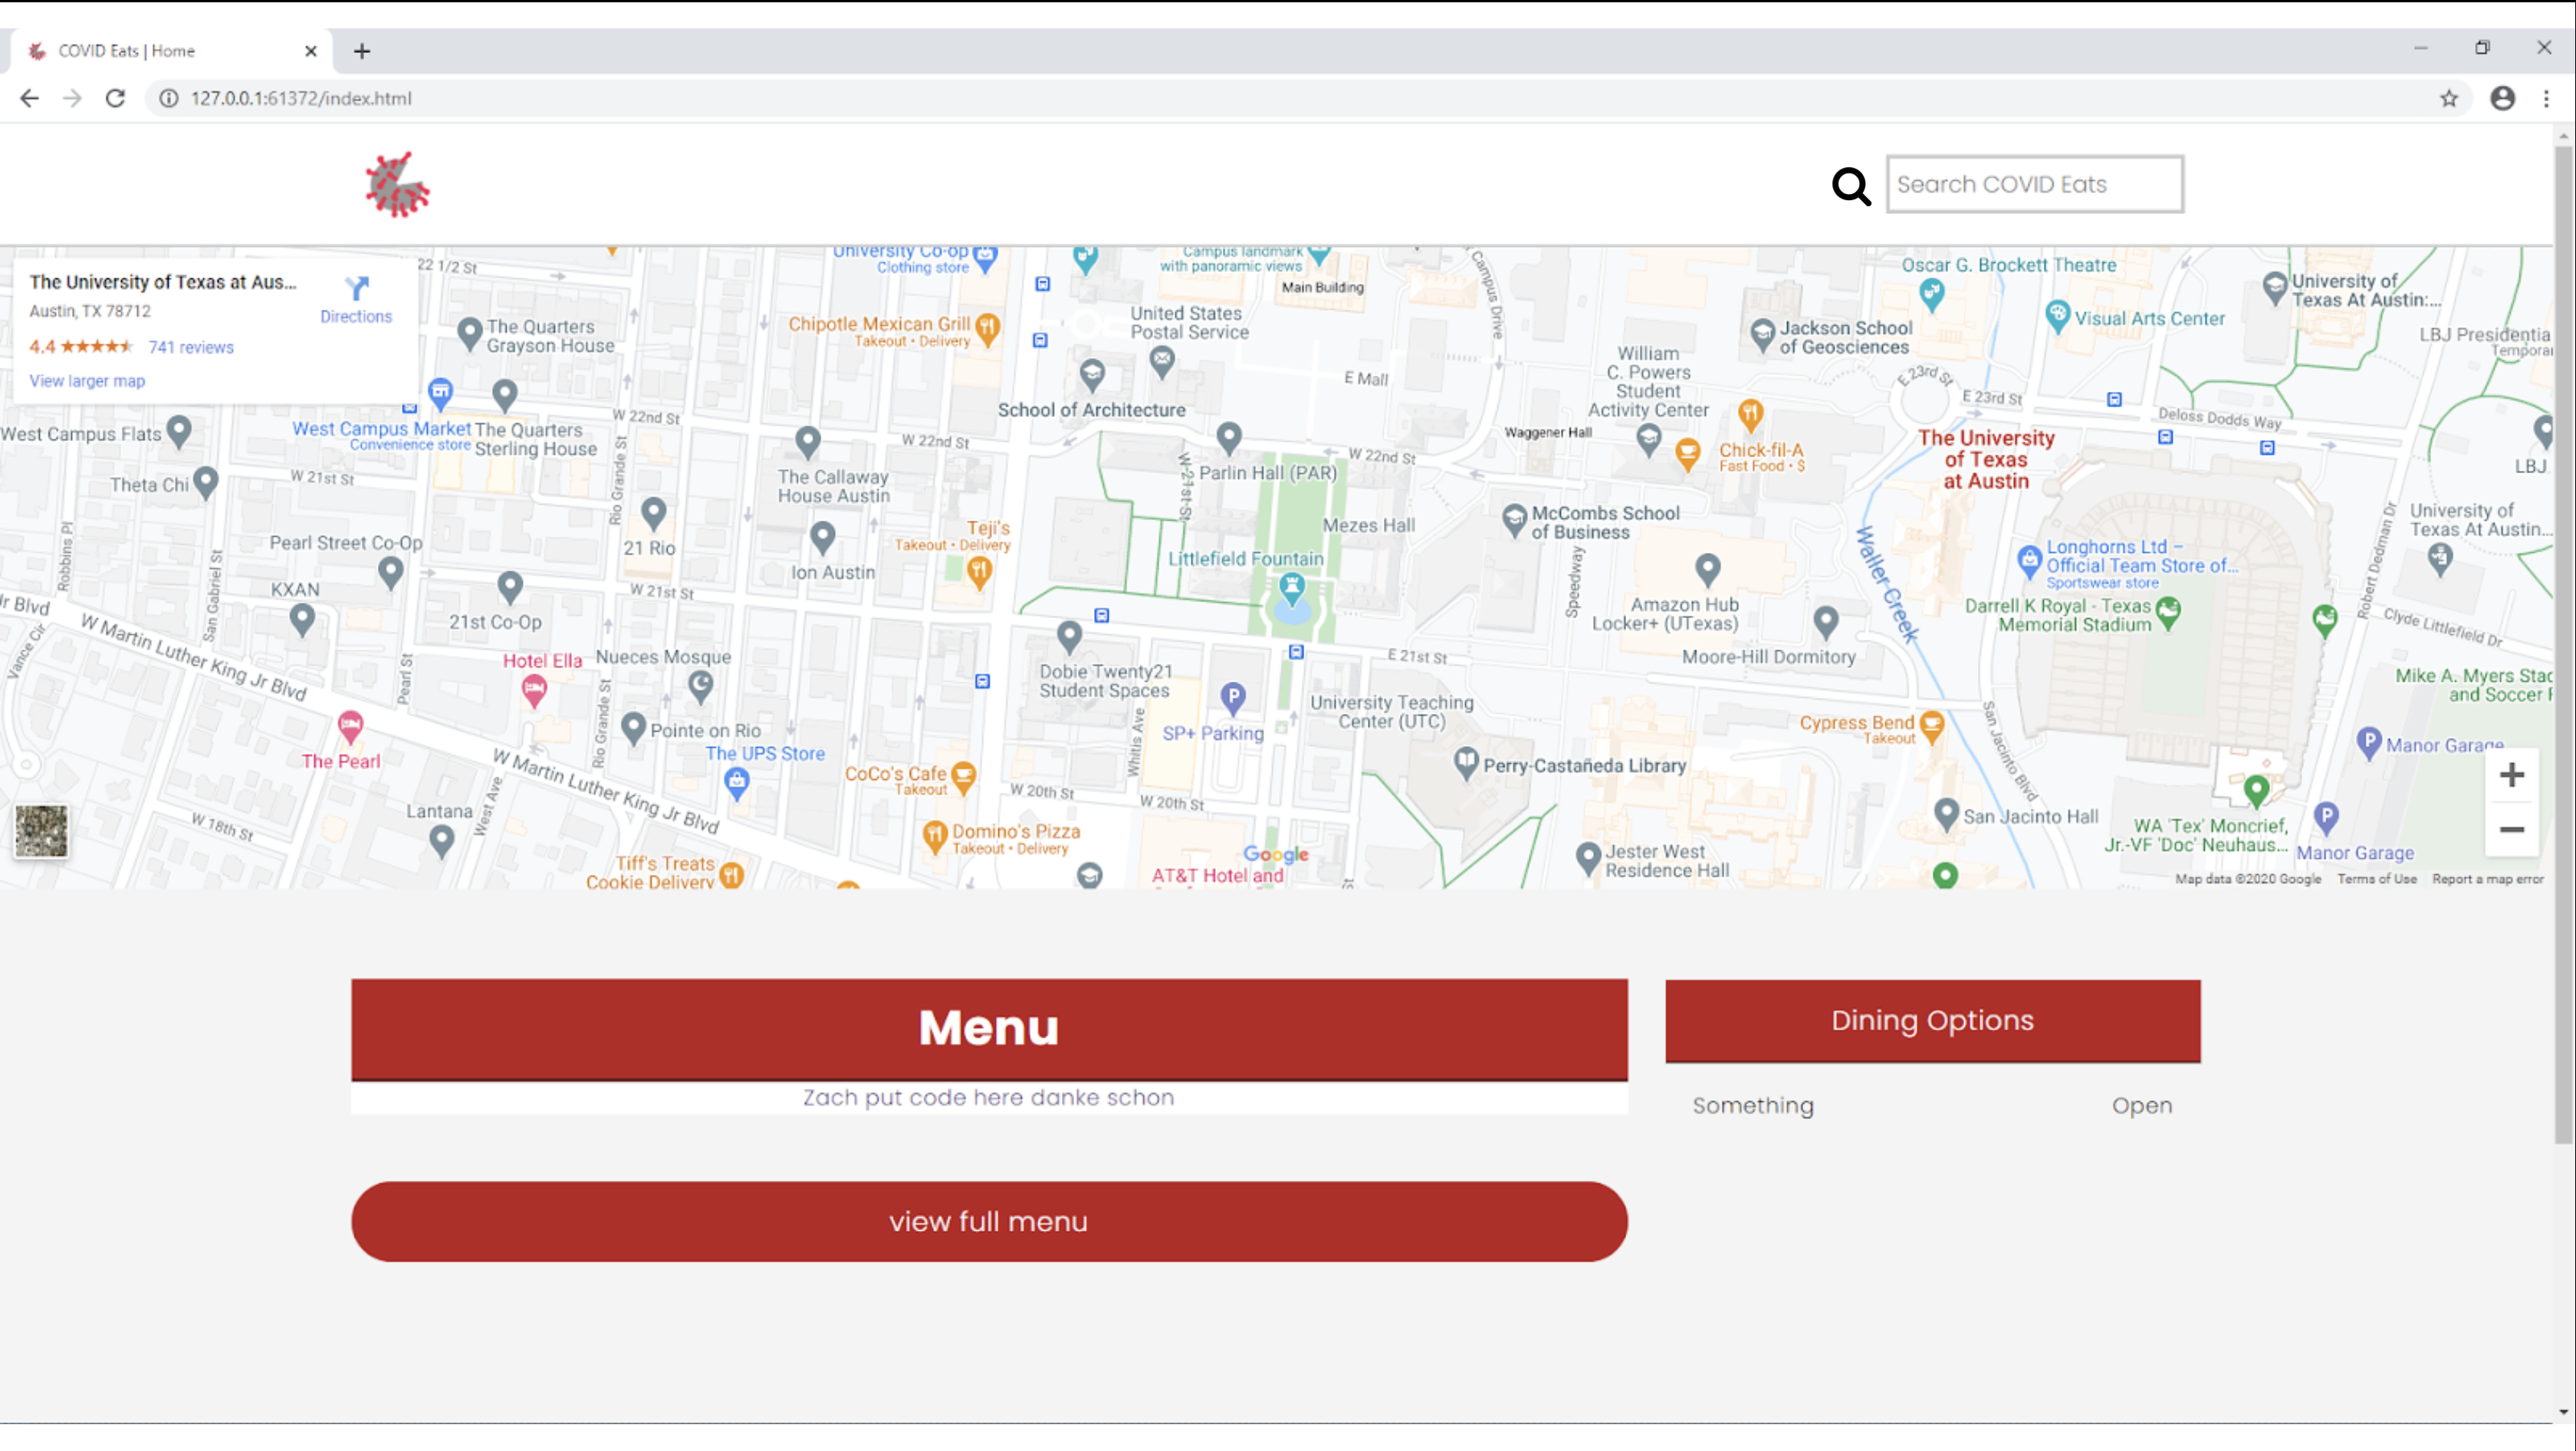The height and width of the screenshot is (1451, 2576).
Task: Click the Dining Options header
Action: pyautogui.click(x=1932, y=1020)
